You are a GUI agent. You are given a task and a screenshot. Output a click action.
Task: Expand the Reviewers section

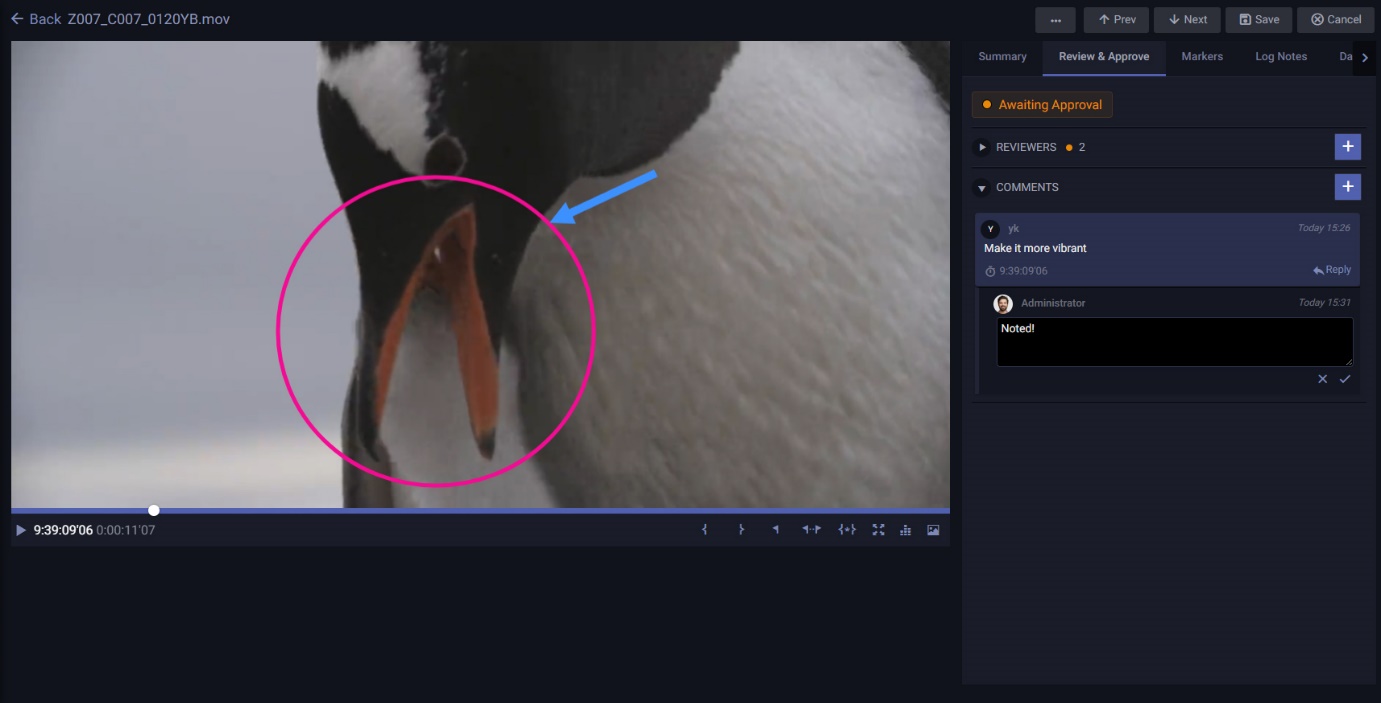(983, 148)
